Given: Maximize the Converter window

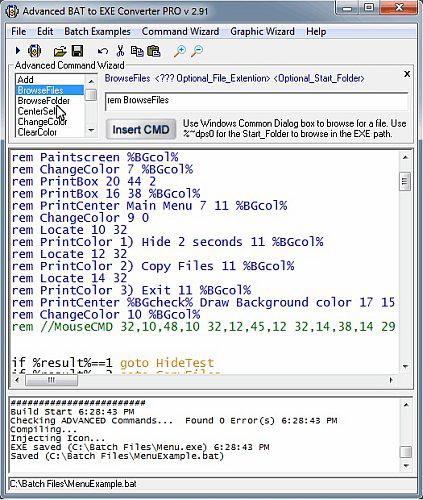Looking at the screenshot, I should [369, 8].
